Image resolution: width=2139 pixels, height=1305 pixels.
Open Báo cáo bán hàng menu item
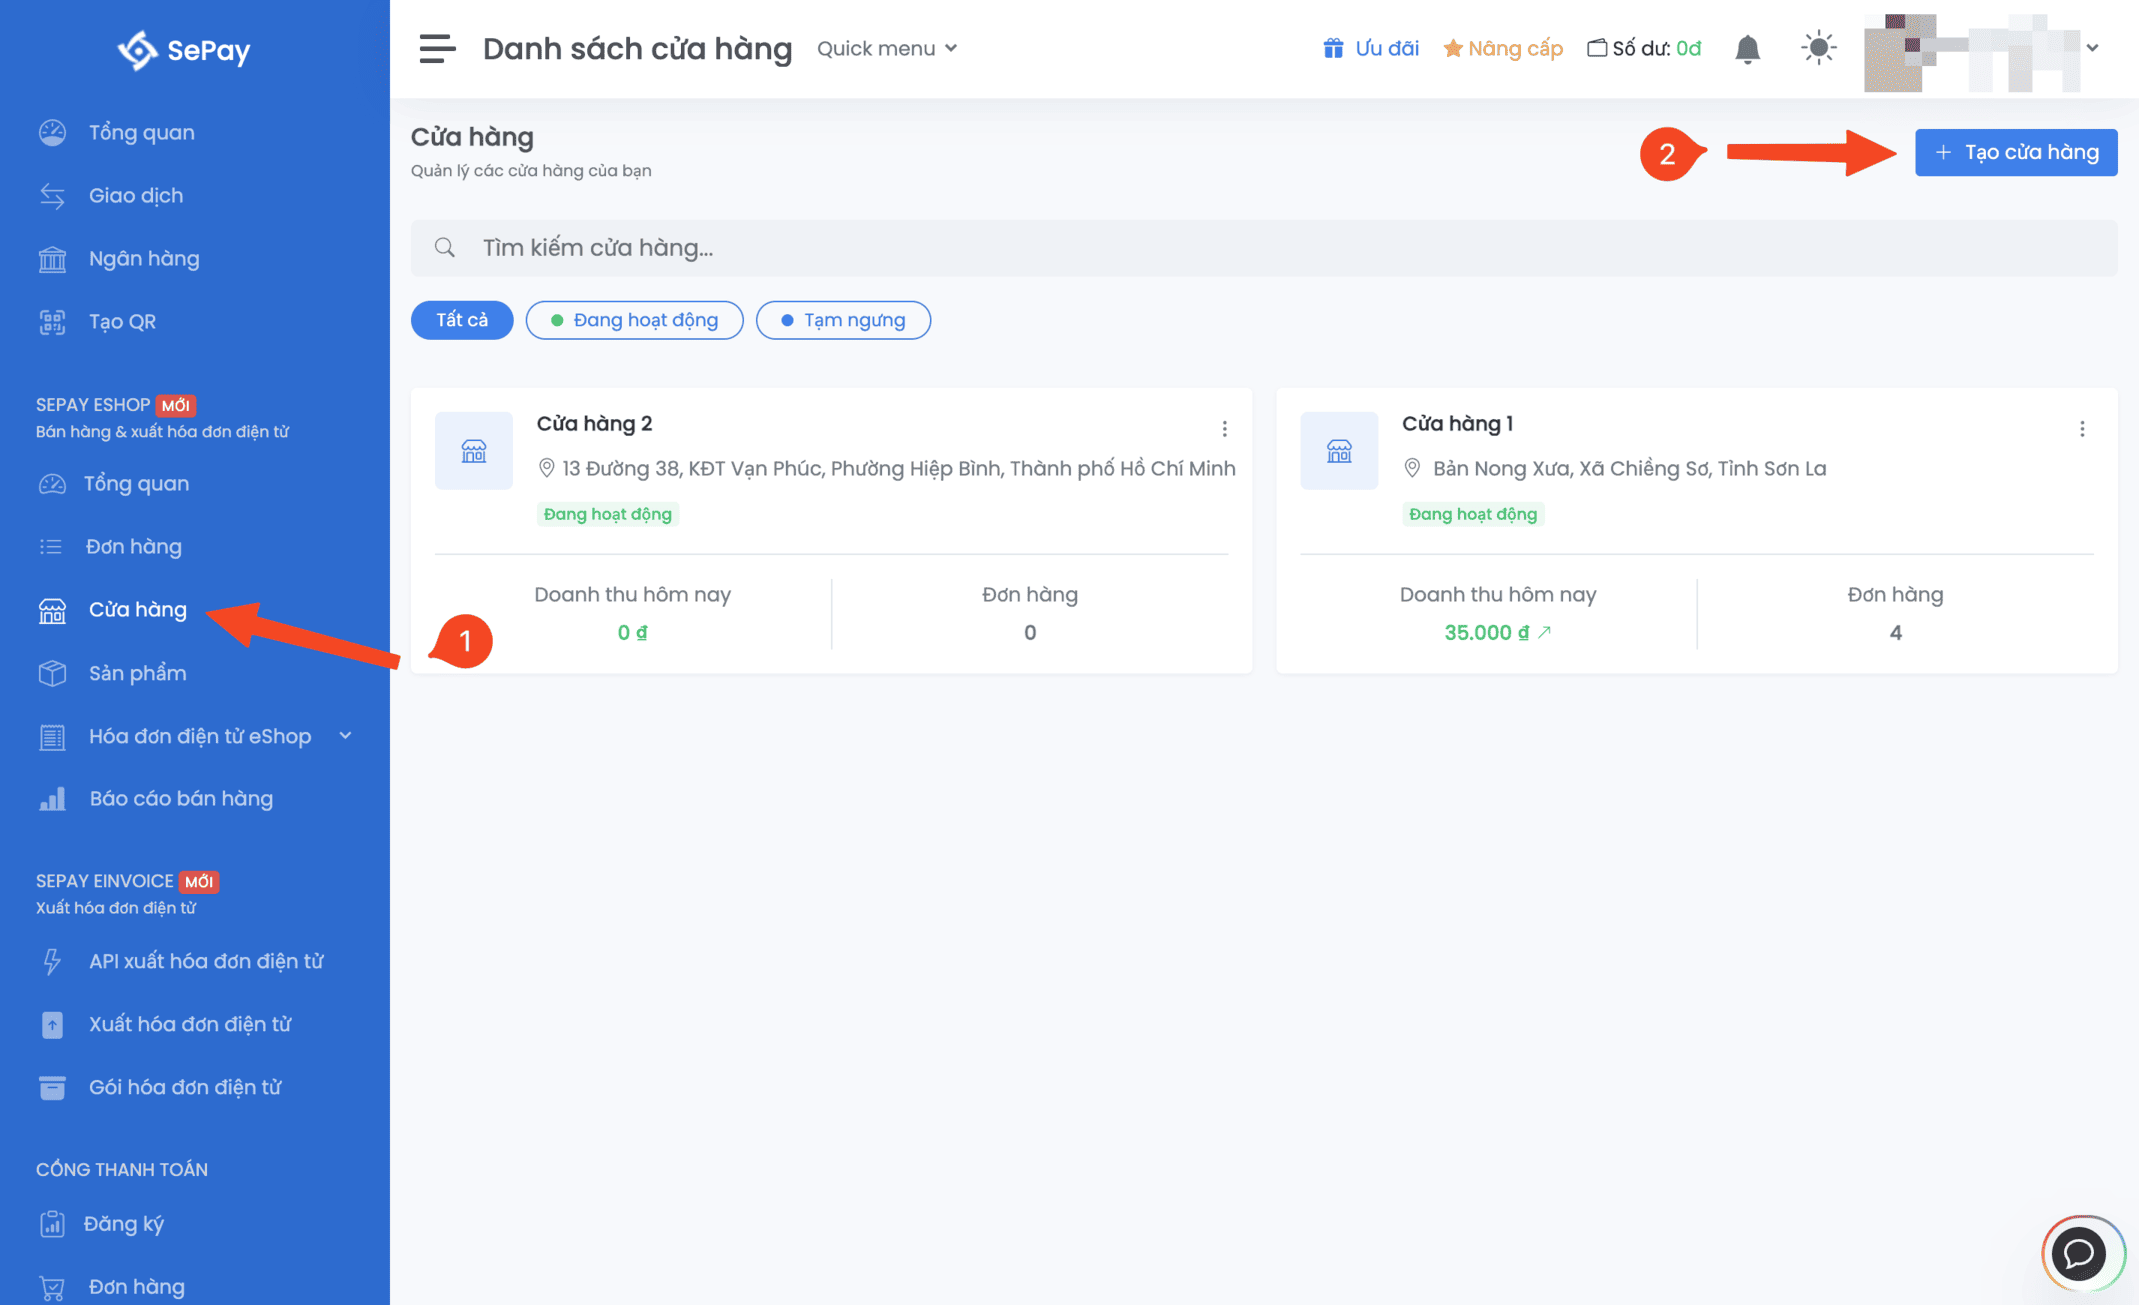(180, 799)
